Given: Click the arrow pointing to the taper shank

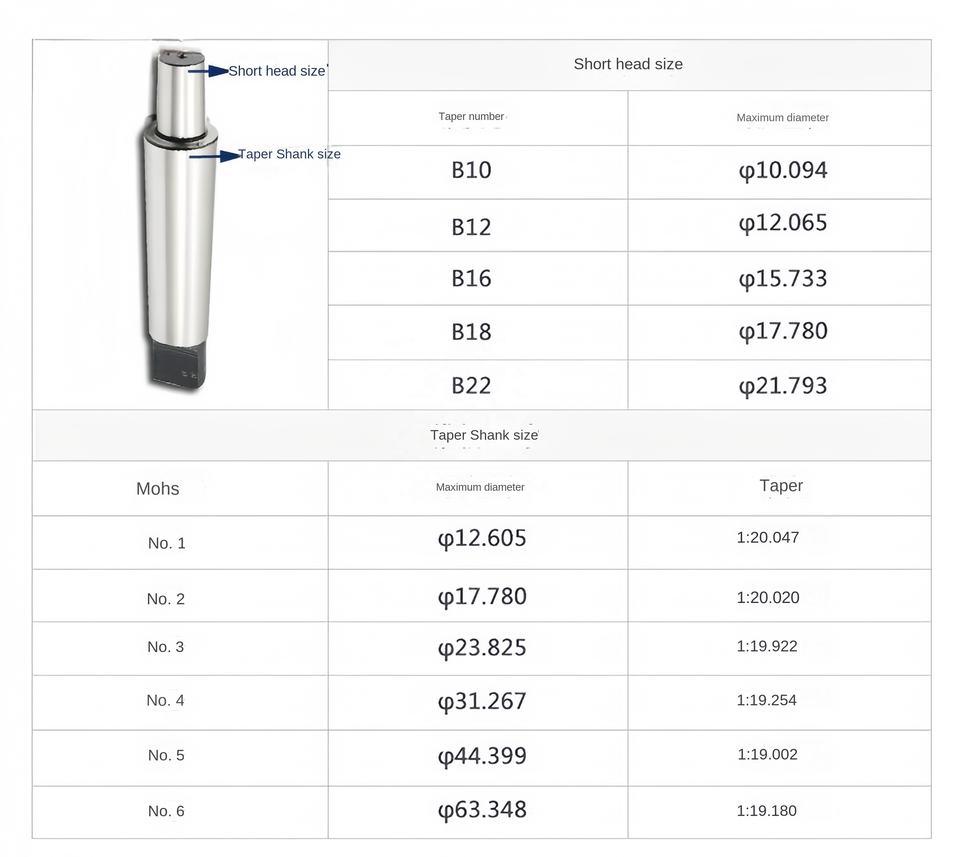Looking at the screenshot, I should click(x=214, y=155).
